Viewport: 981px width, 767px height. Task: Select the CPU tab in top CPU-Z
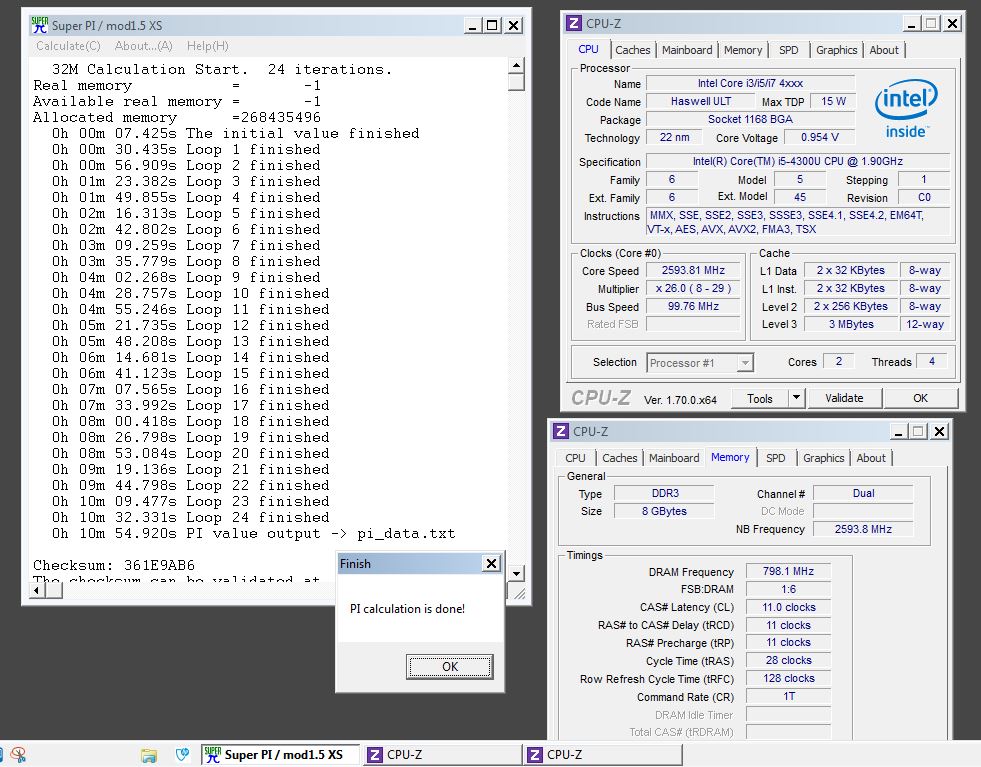(588, 49)
